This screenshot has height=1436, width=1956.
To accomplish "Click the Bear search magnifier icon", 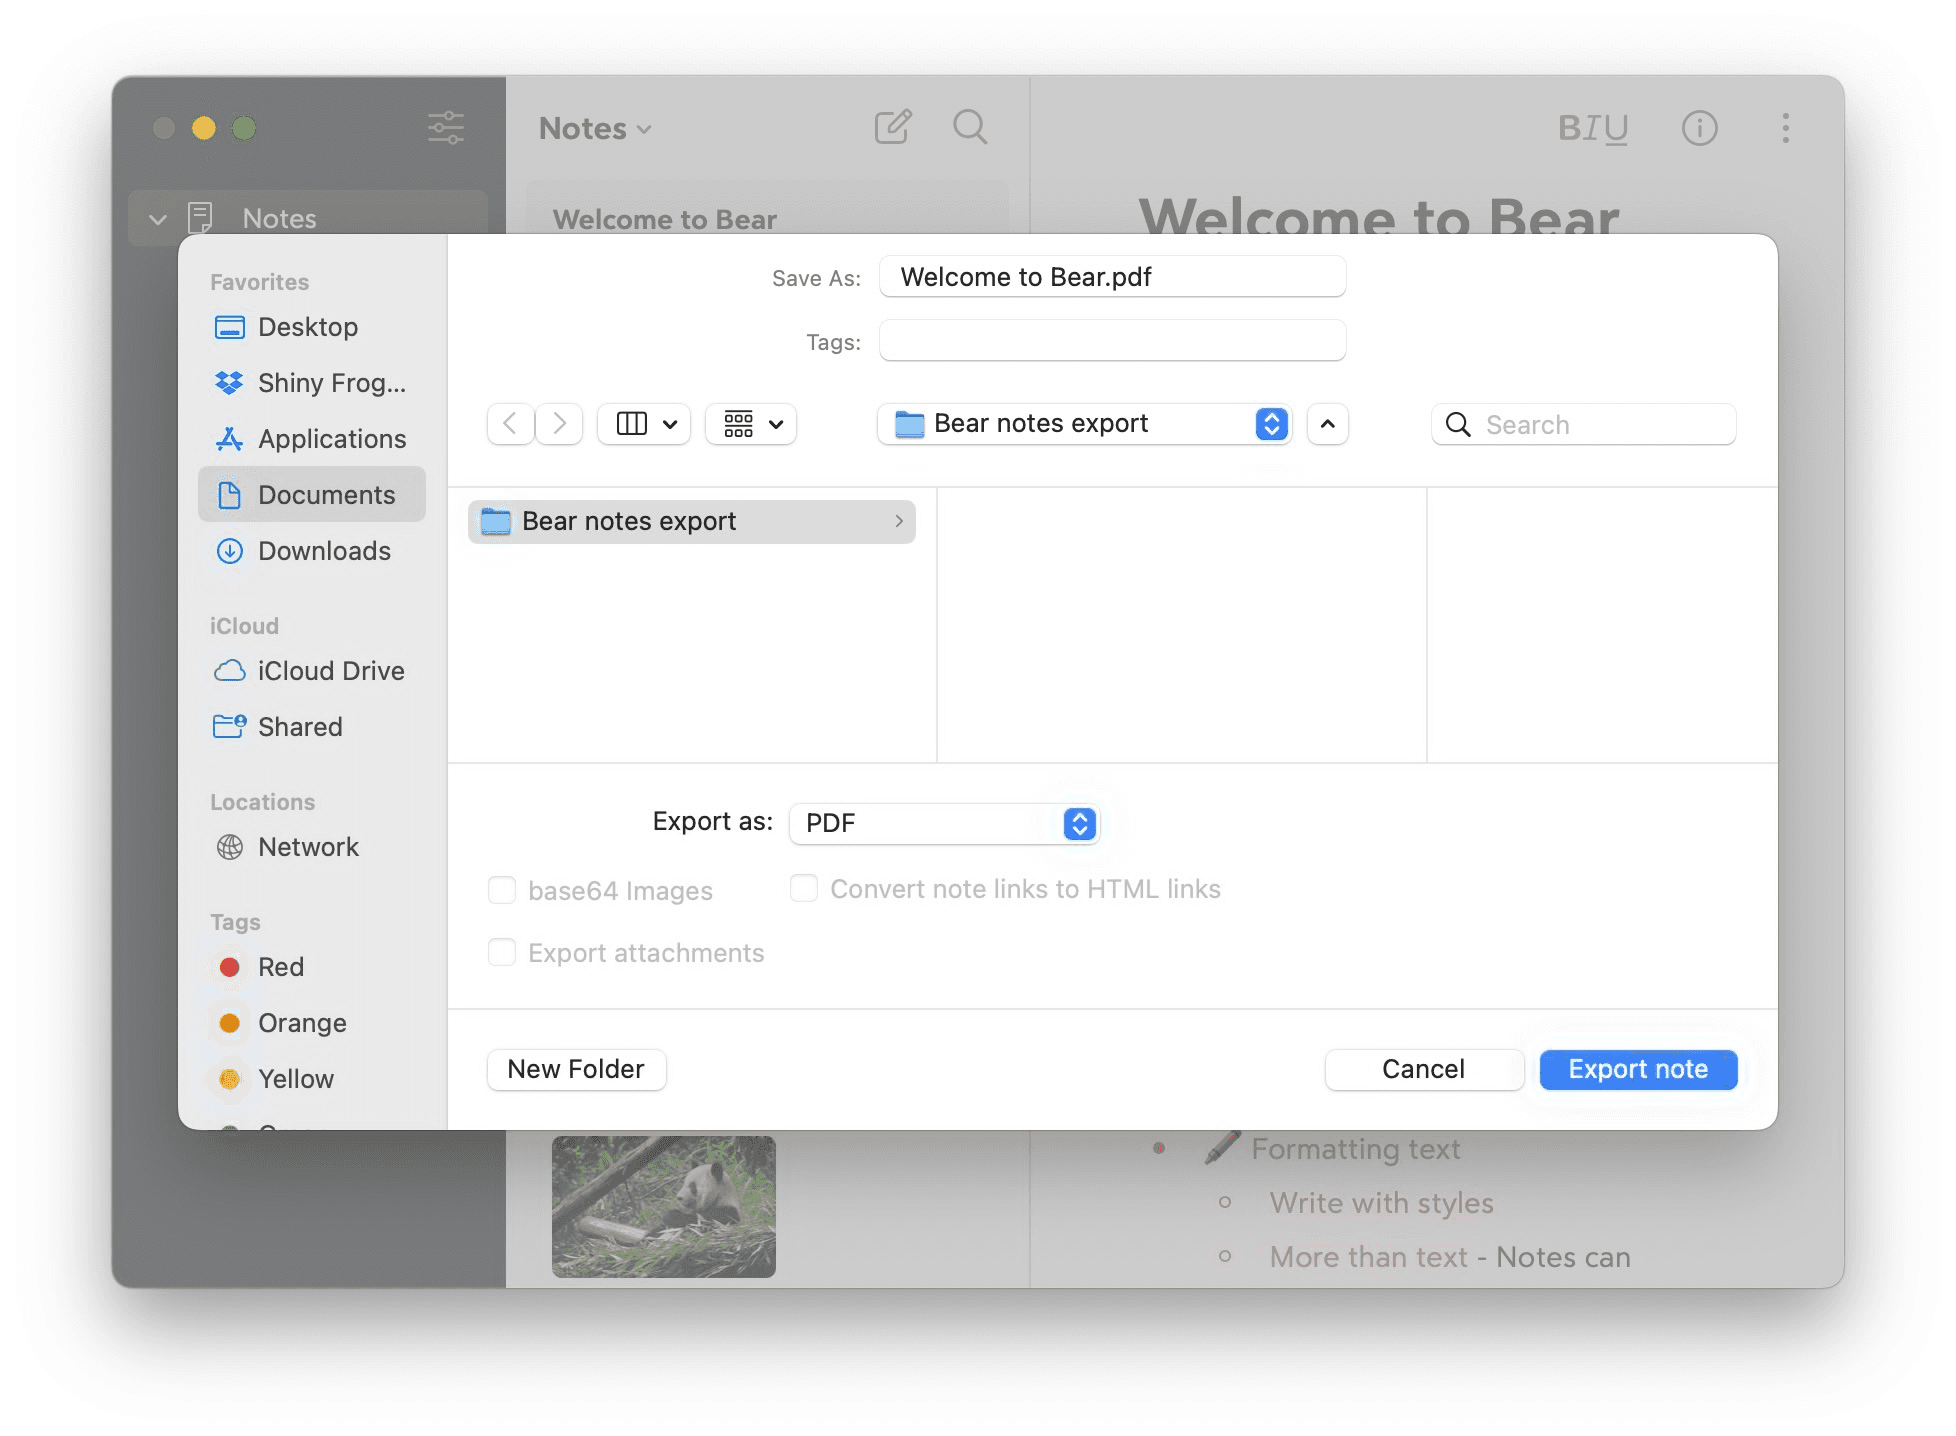I will pyautogui.click(x=969, y=127).
